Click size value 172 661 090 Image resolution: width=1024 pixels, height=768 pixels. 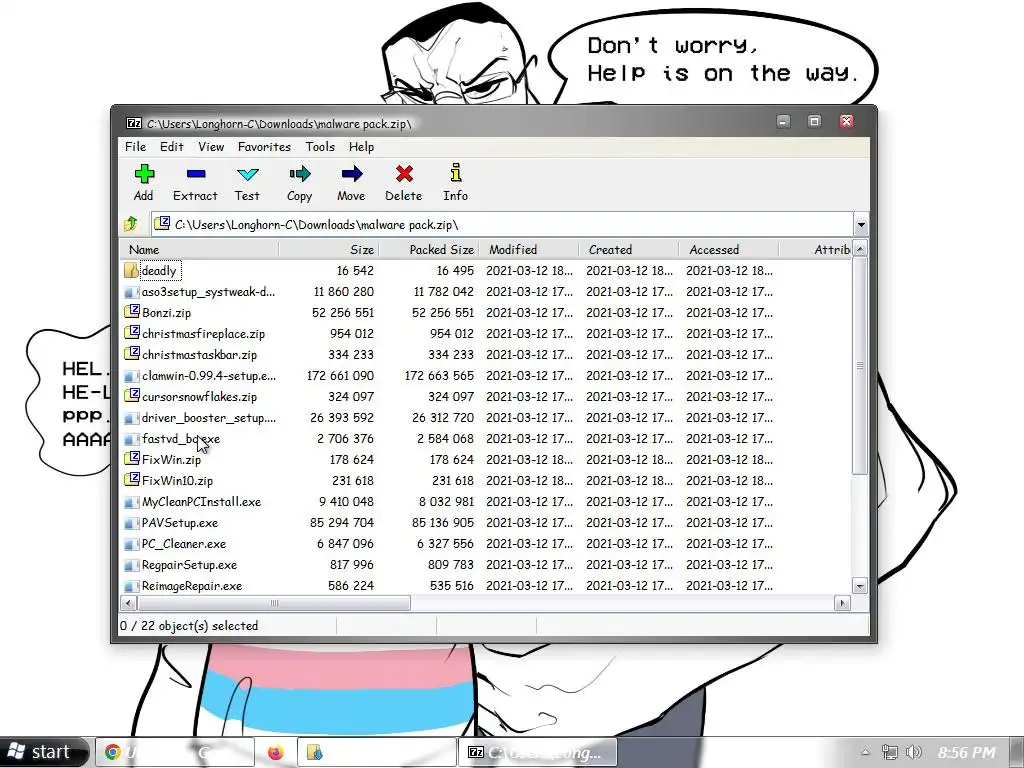tap(340, 376)
